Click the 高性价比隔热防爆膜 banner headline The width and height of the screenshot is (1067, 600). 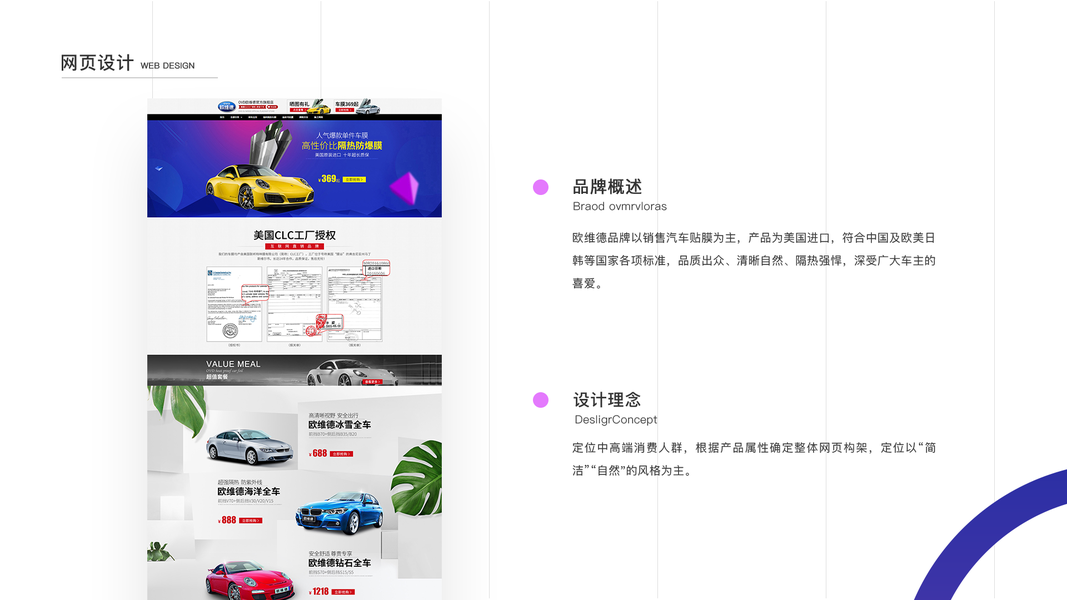(342, 146)
